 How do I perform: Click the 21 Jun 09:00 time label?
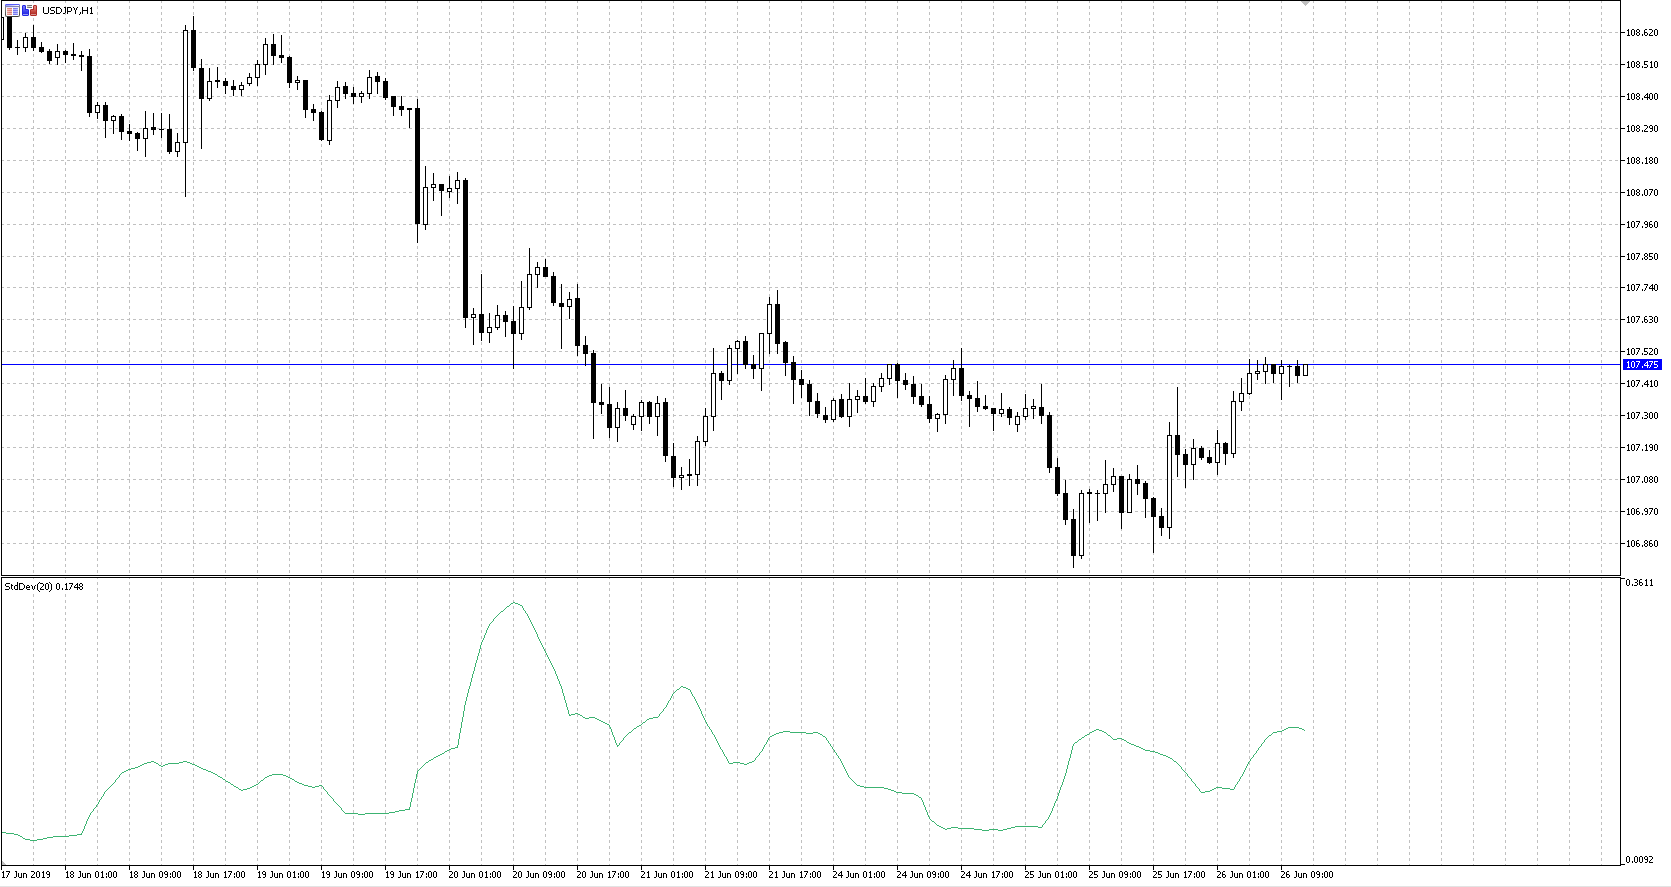730,875
